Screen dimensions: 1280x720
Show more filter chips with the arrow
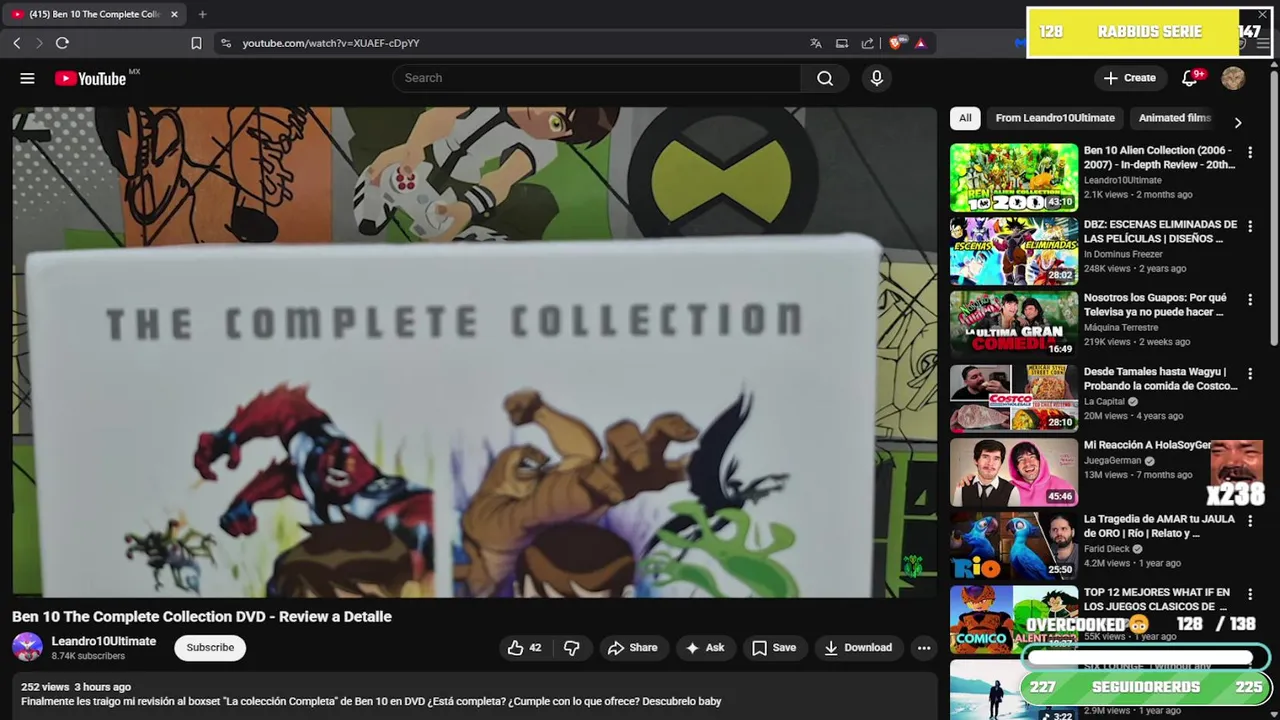(x=1238, y=122)
